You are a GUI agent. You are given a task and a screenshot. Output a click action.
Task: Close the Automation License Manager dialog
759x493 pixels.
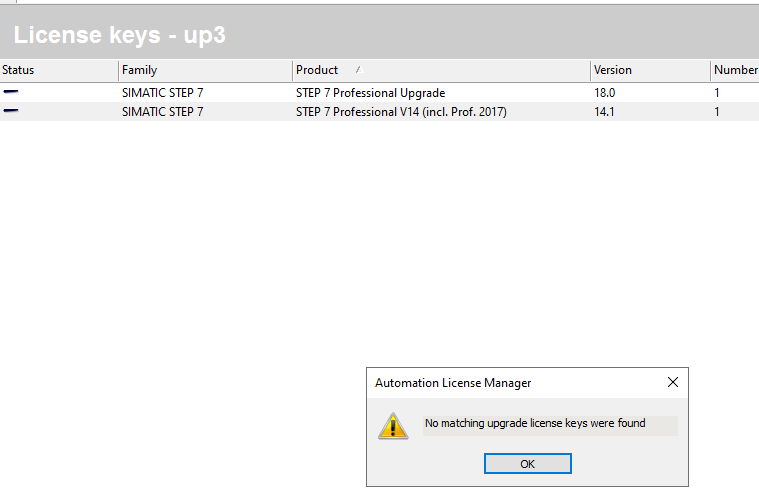[x=672, y=382]
